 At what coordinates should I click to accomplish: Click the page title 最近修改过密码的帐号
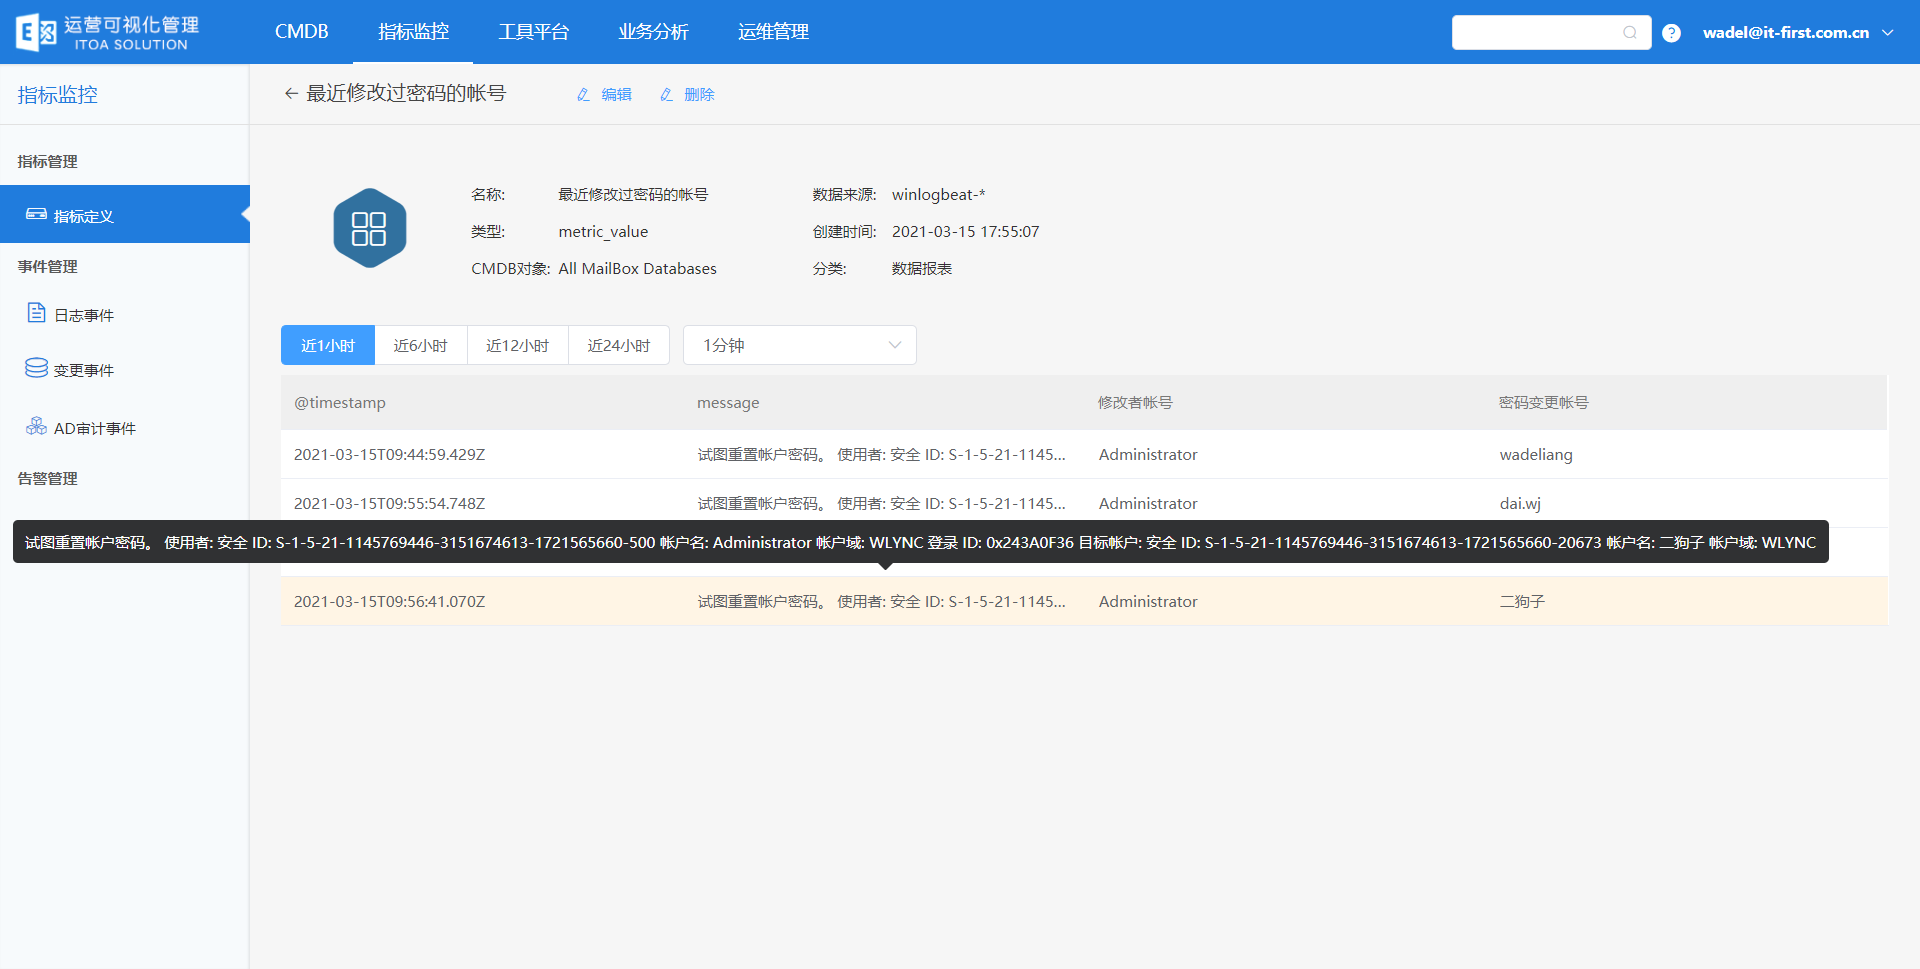point(406,93)
